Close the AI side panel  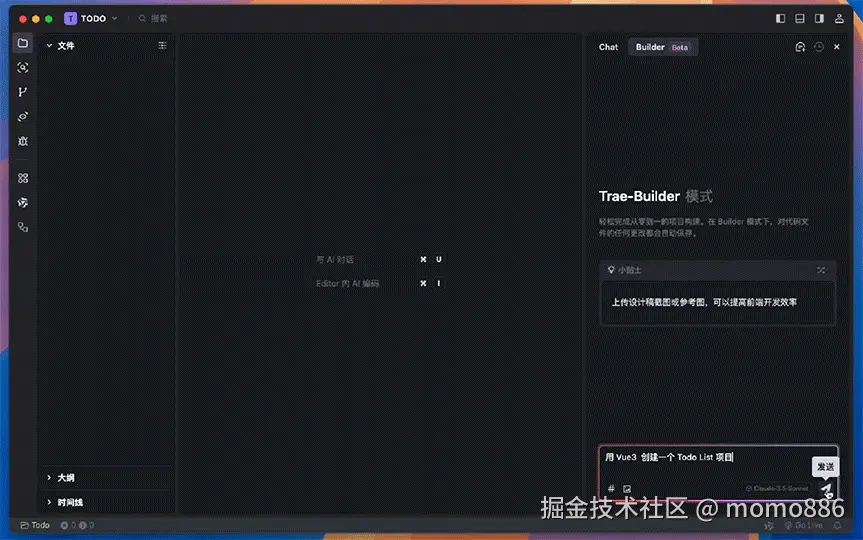tap(837, 47)
